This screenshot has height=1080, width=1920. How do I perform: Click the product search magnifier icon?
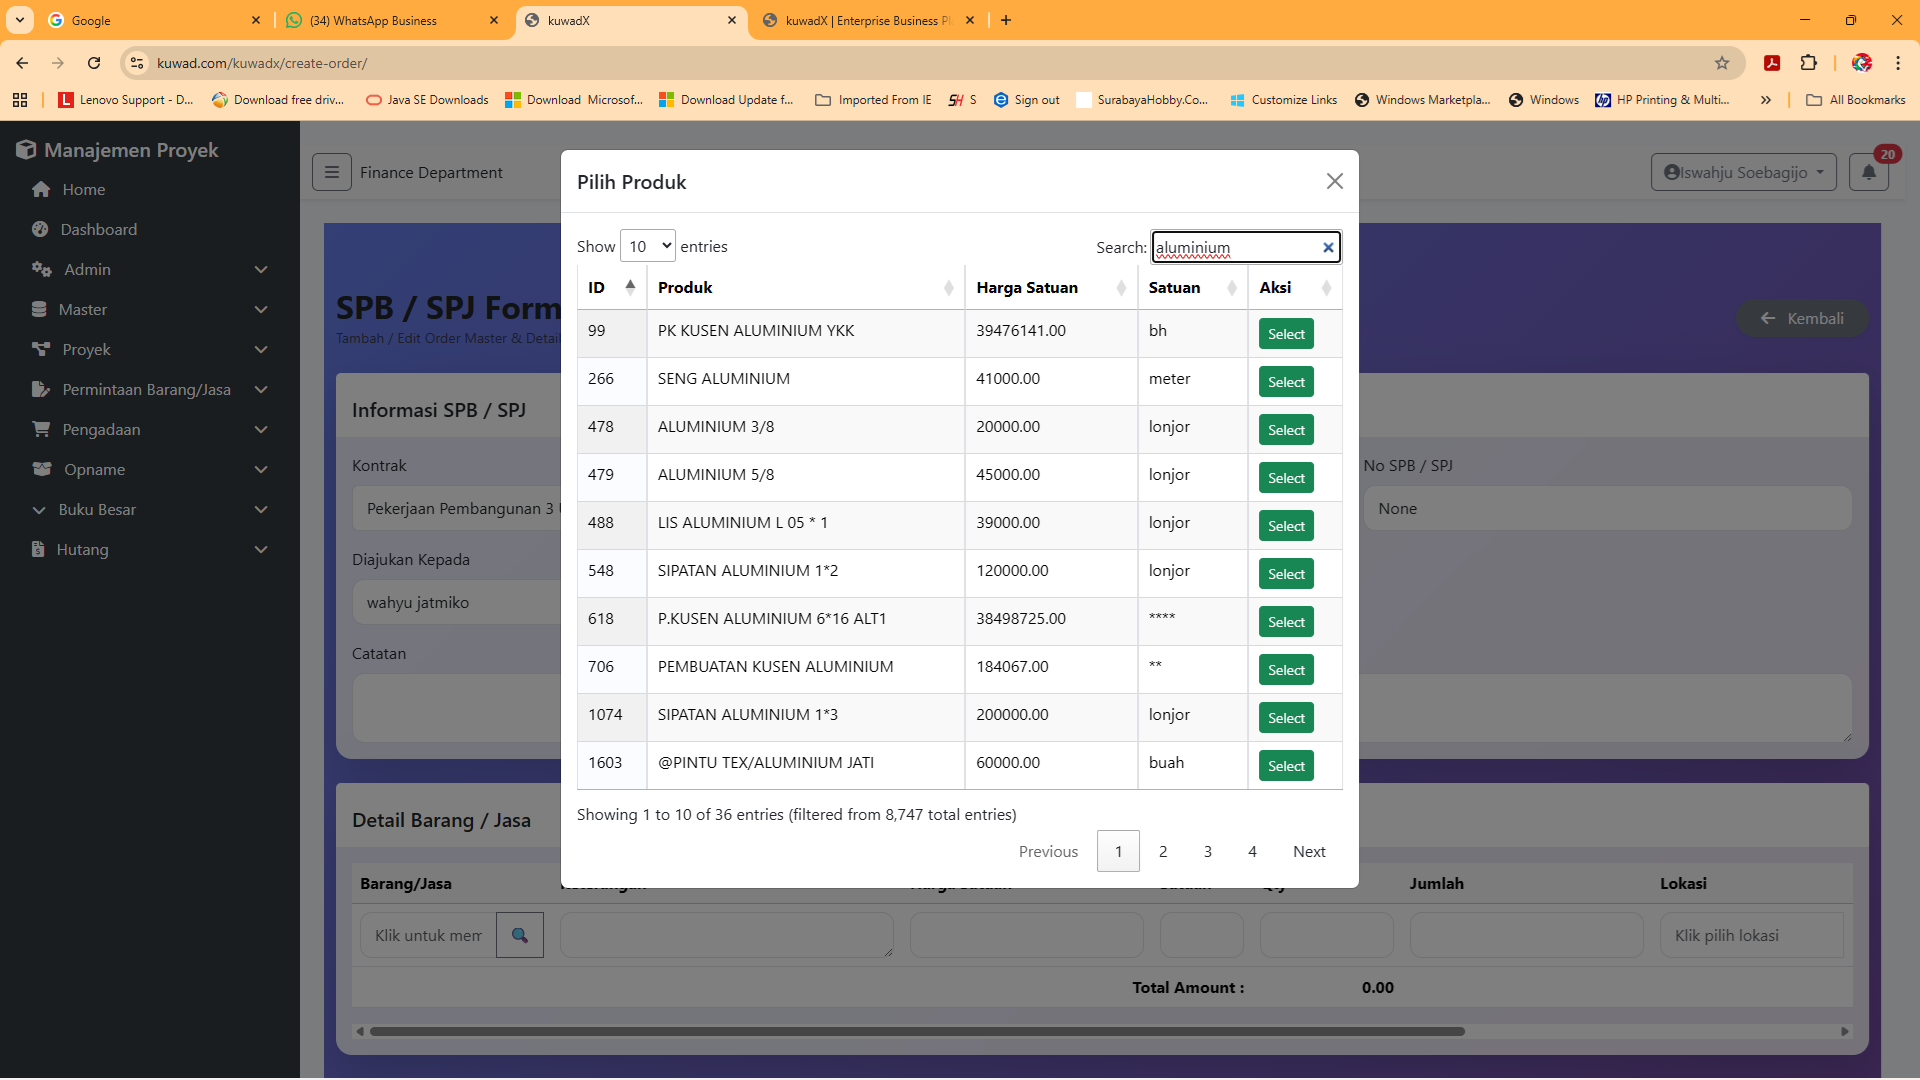click(520, 935)
